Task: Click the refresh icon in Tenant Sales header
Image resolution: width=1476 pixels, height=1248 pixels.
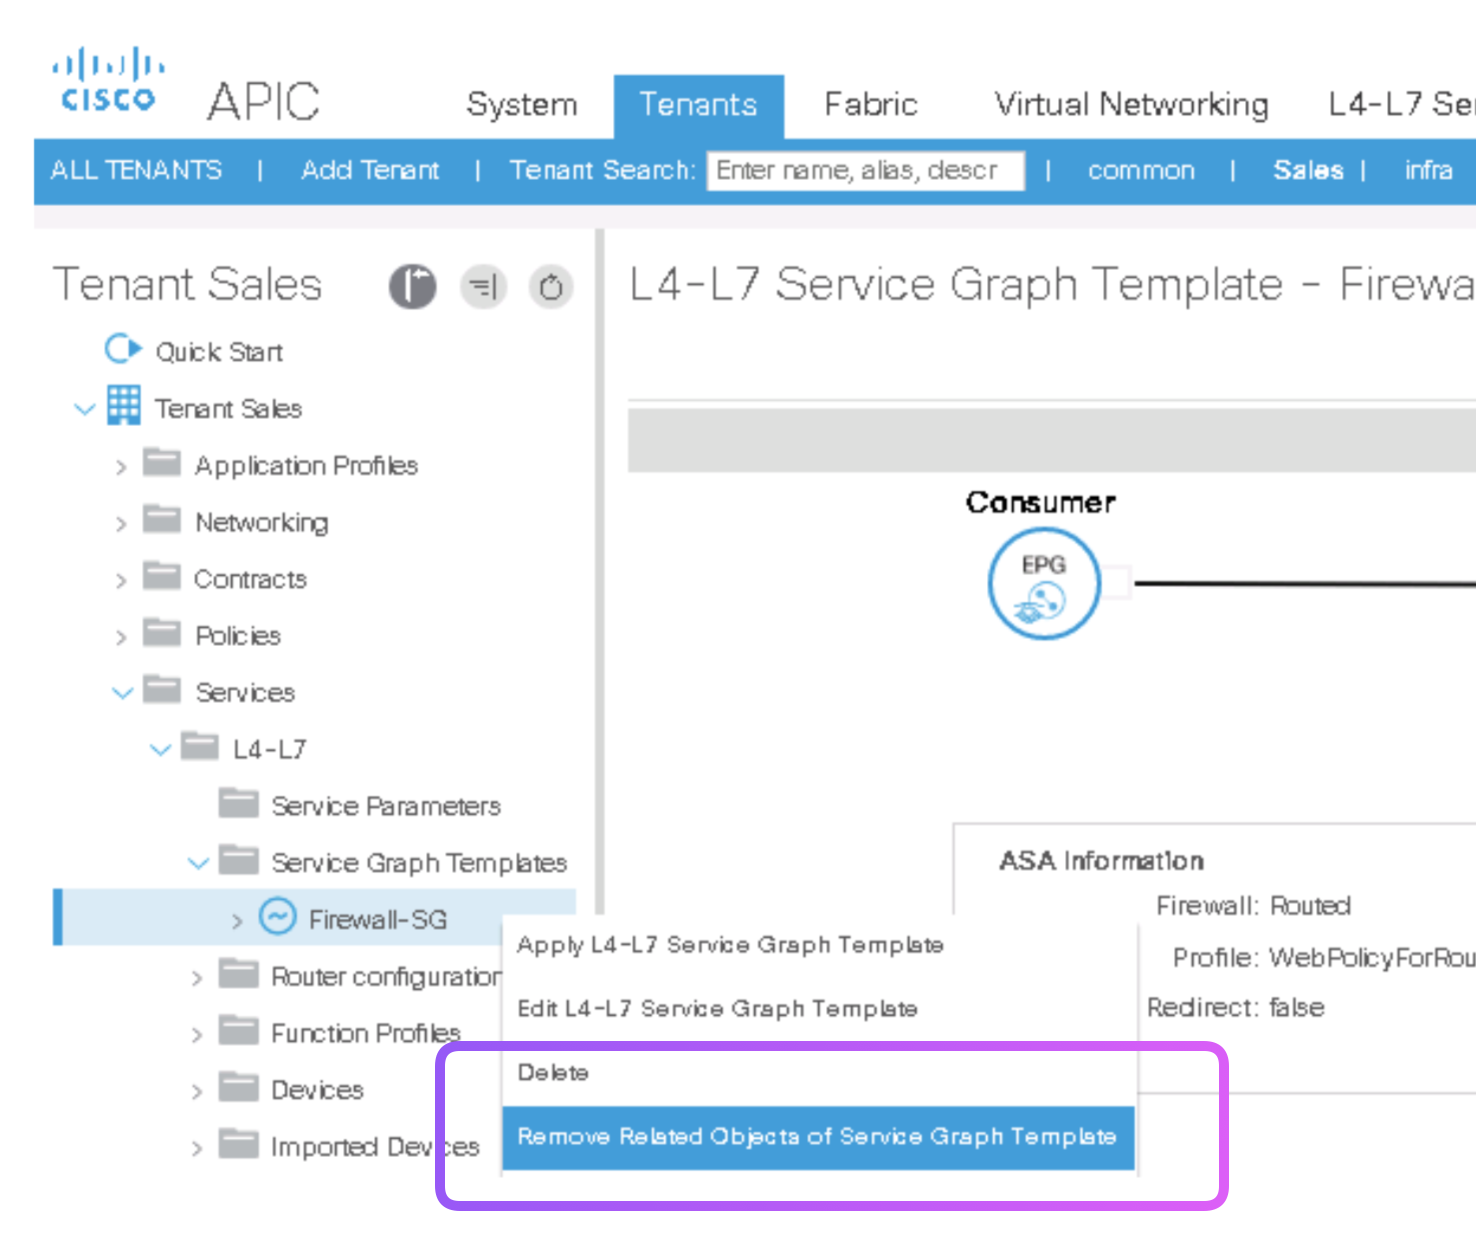Action: [550, 288]
